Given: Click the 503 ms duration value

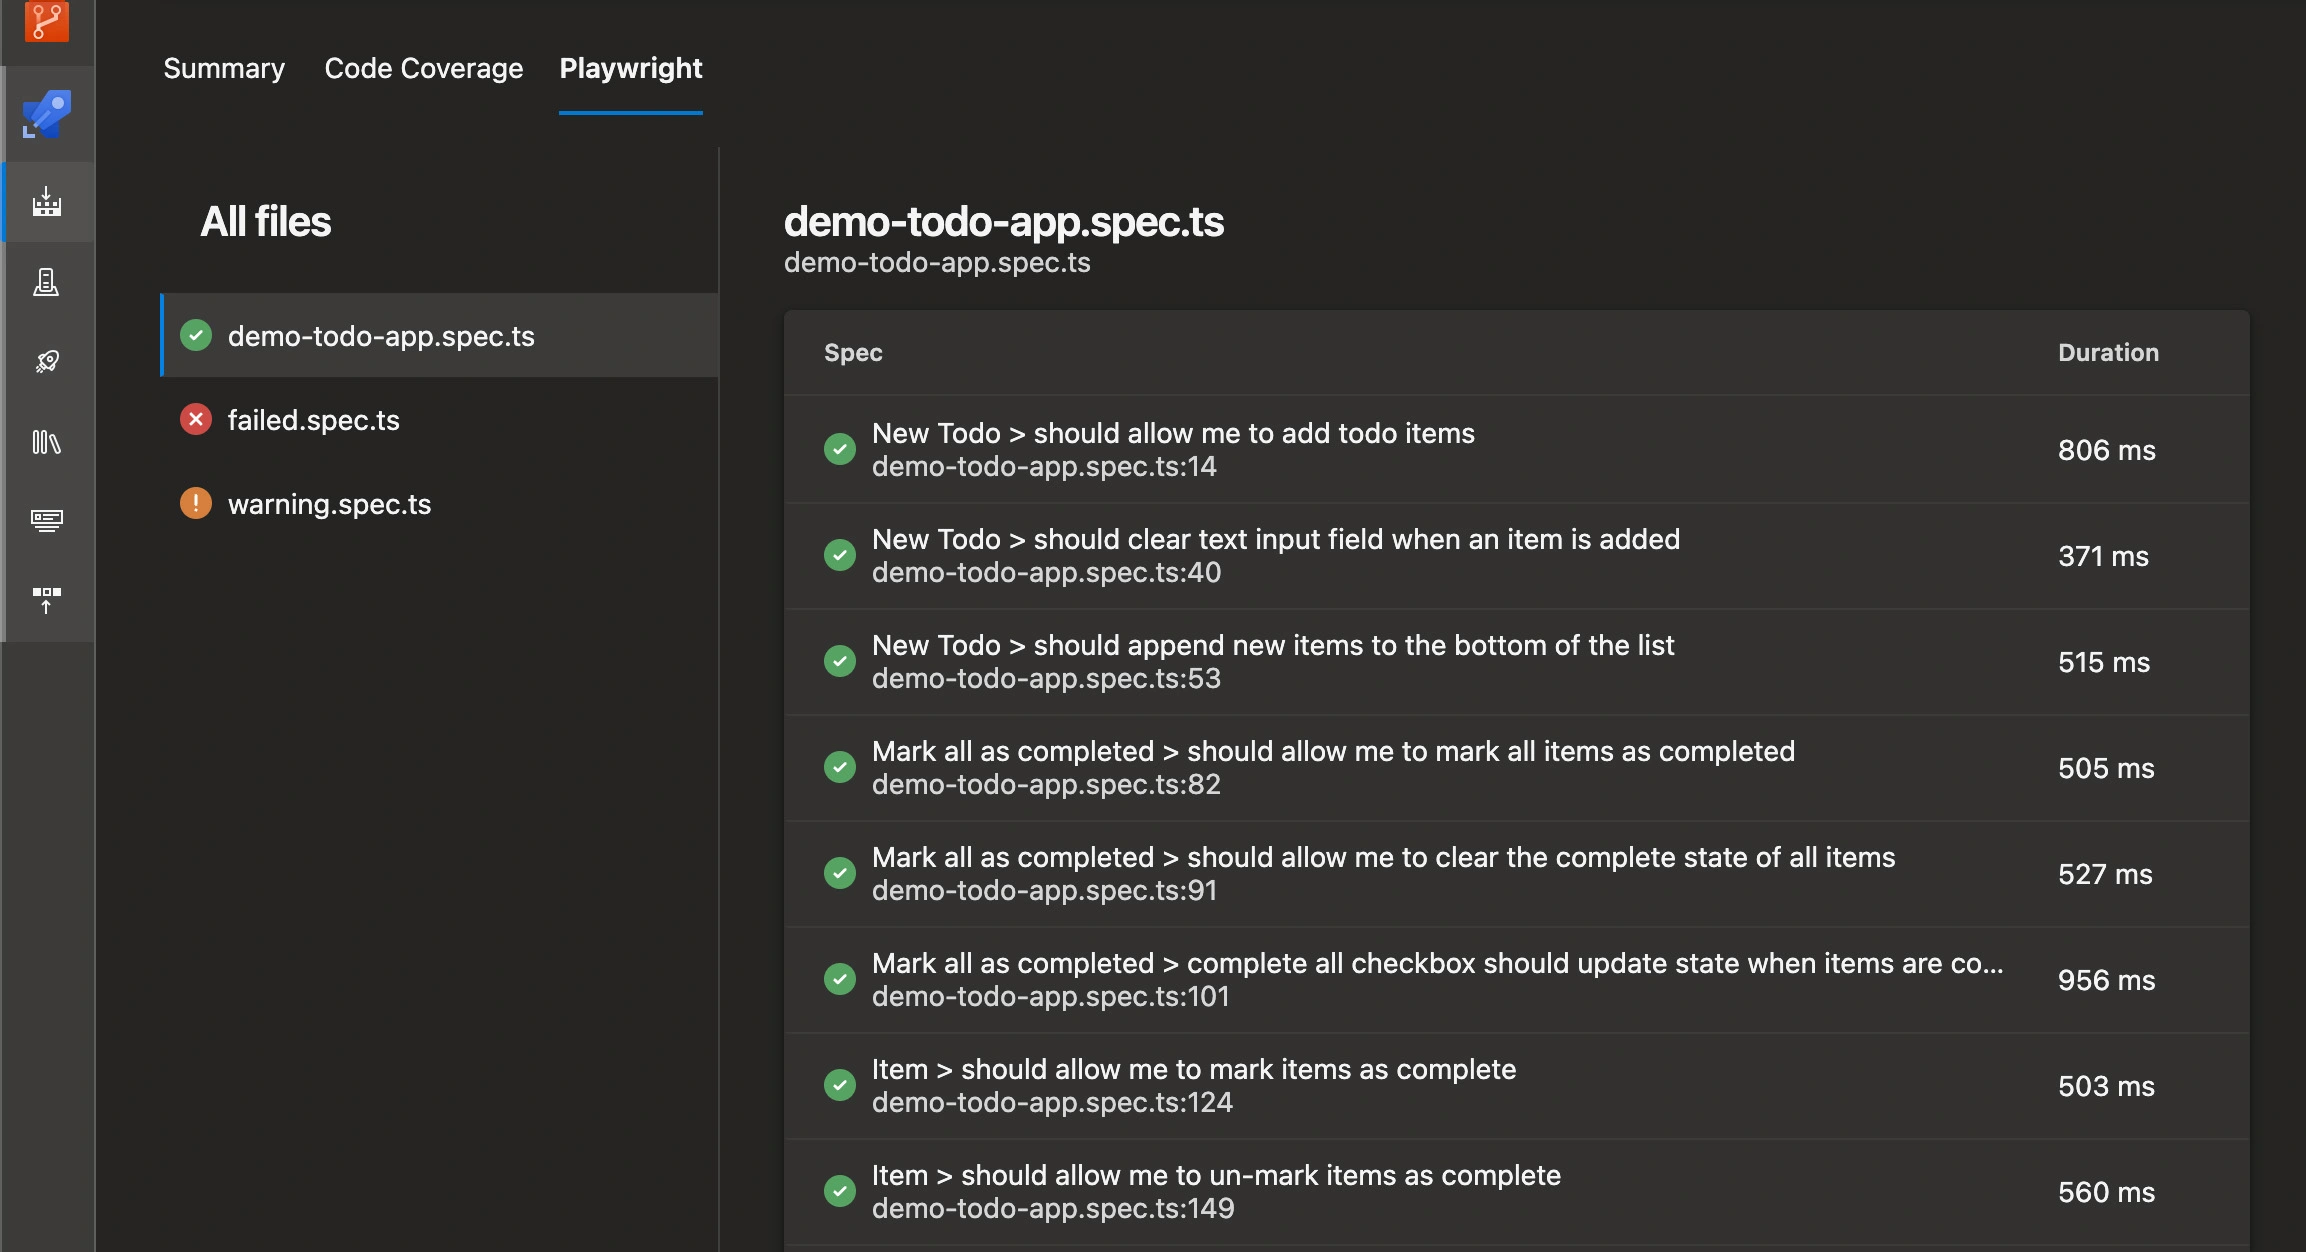Looking at the screenshot, I should pos(2106,1086).
